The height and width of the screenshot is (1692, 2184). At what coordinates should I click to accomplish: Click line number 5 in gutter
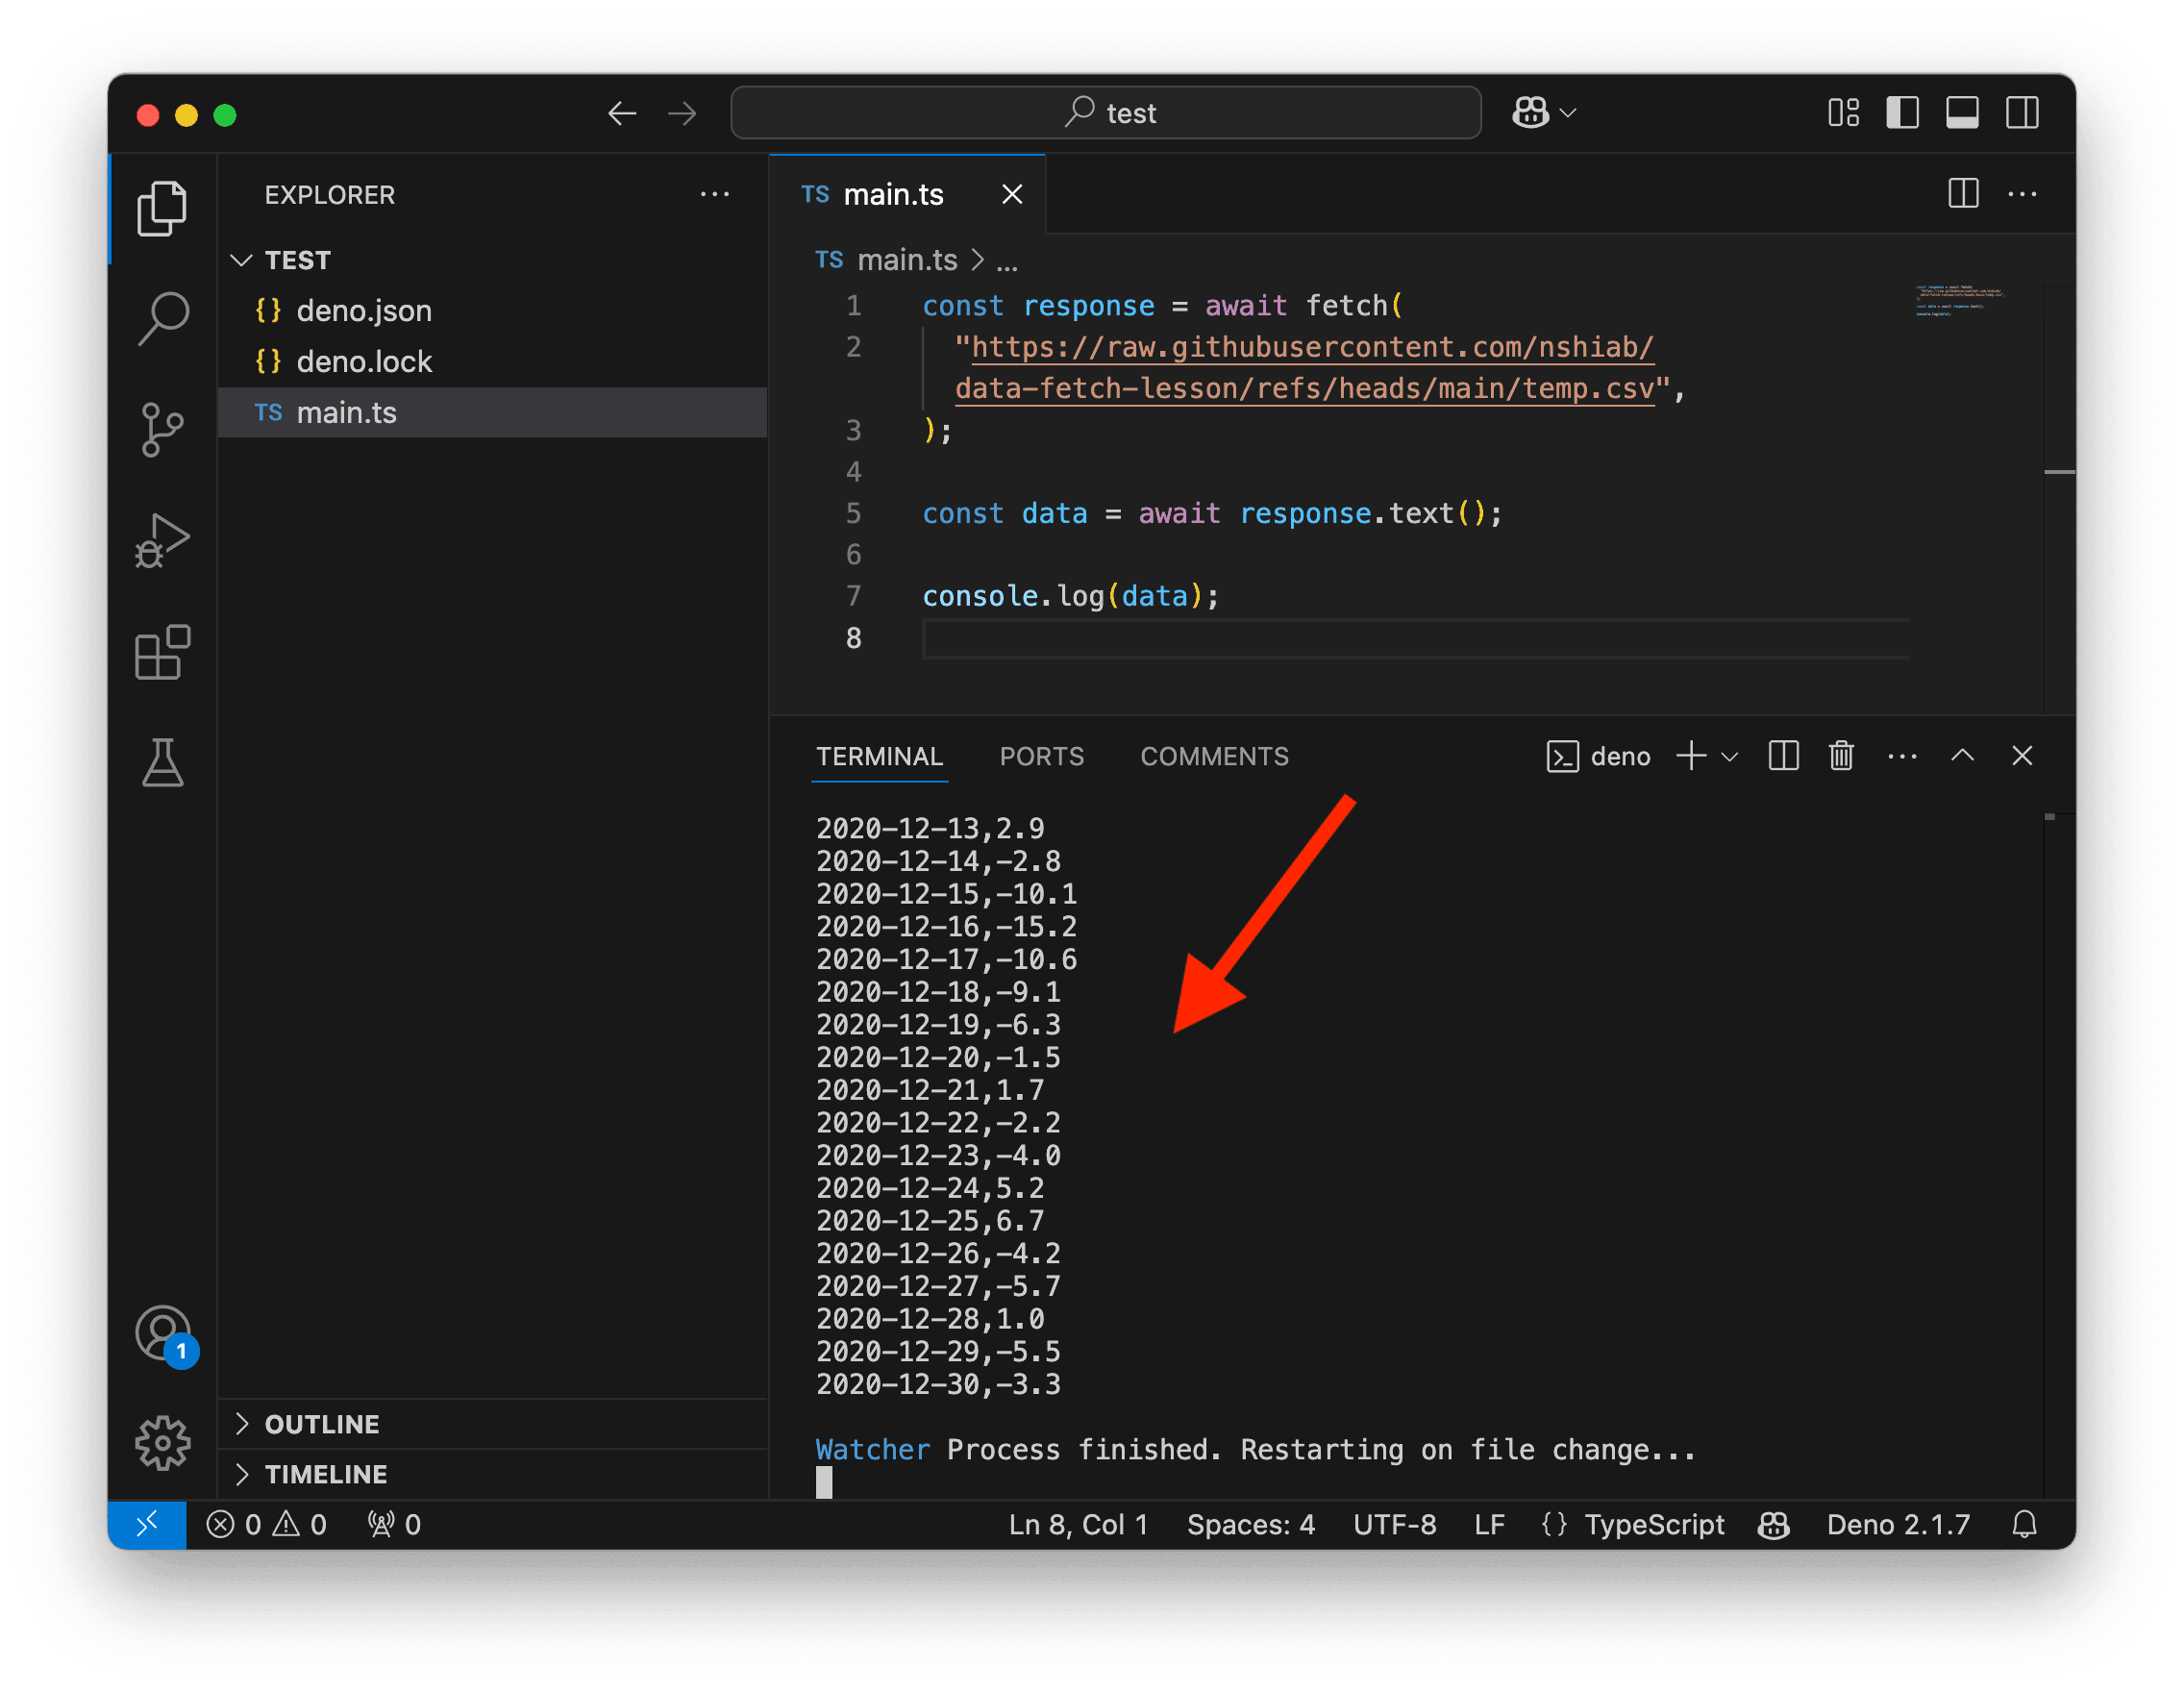click(x=853, y=513)
